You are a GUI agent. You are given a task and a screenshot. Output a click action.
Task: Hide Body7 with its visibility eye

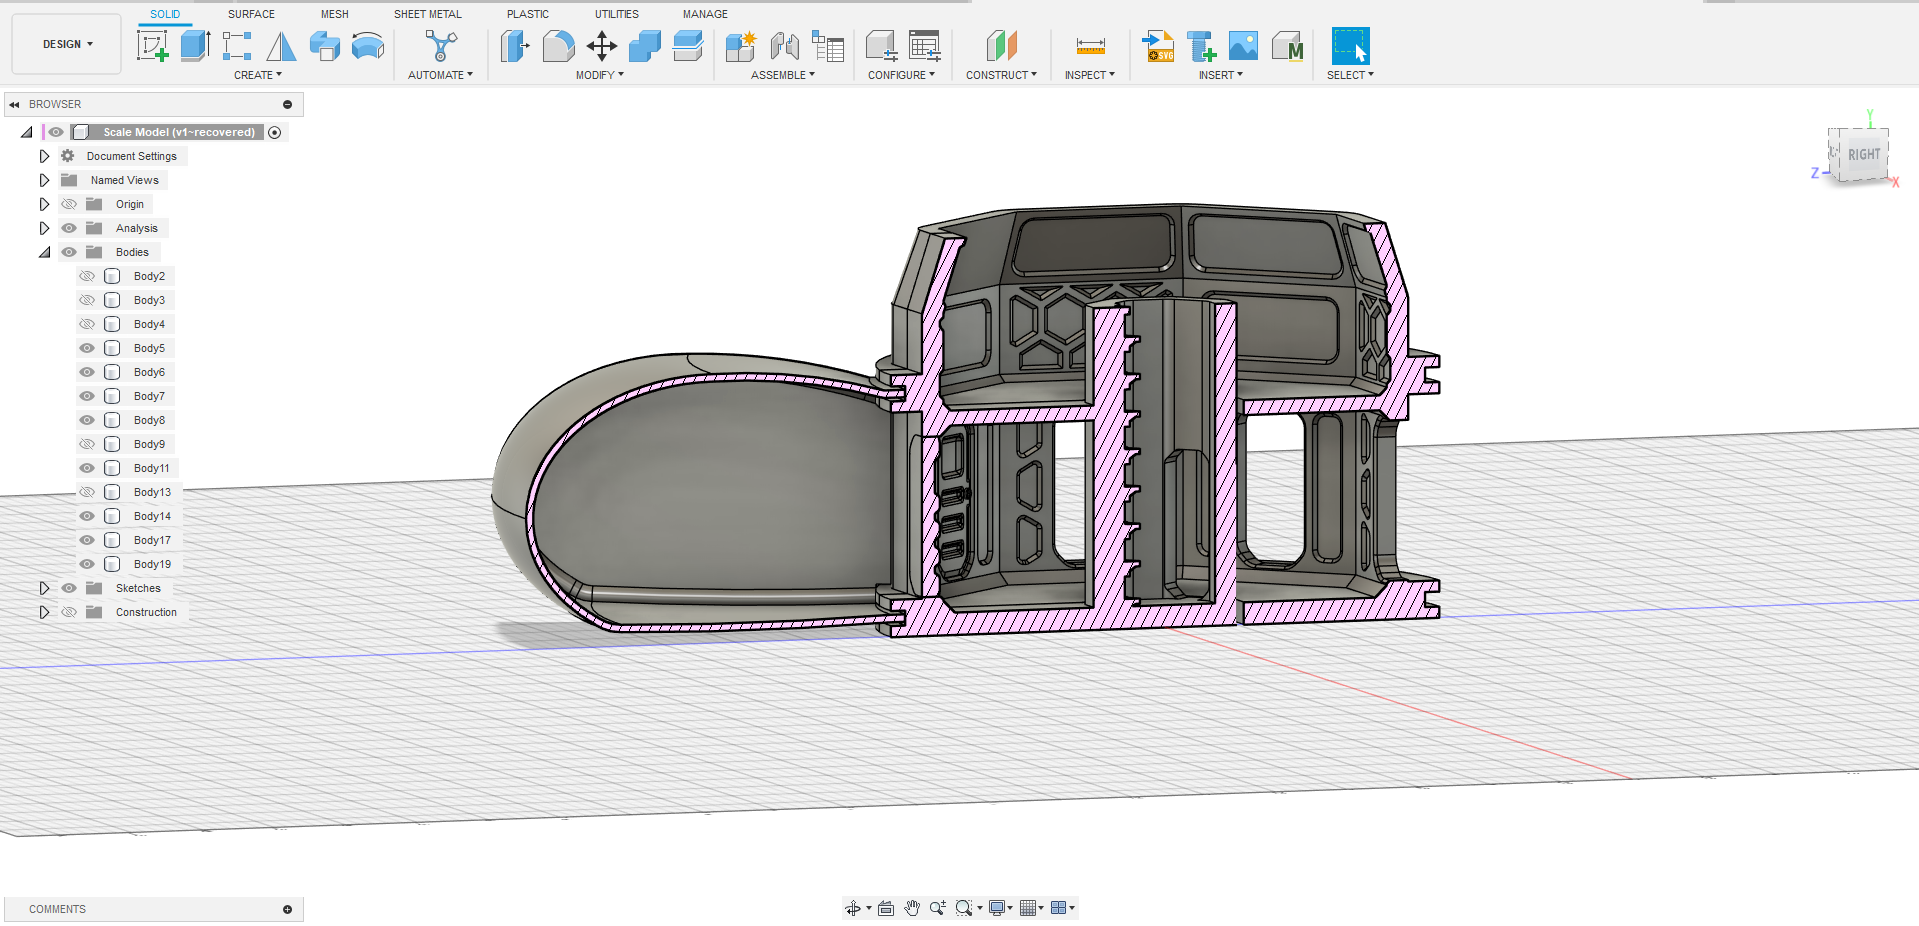[x=87, y=396]
